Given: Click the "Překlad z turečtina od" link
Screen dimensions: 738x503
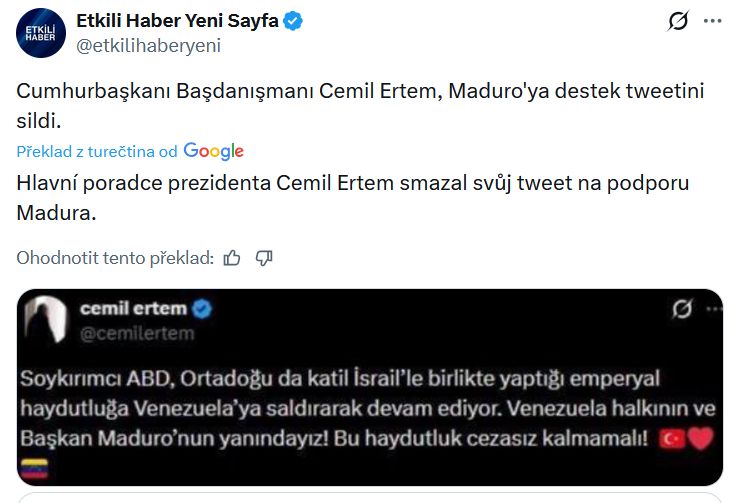Looking at the screenshot, I should click(x=97, y=151).
